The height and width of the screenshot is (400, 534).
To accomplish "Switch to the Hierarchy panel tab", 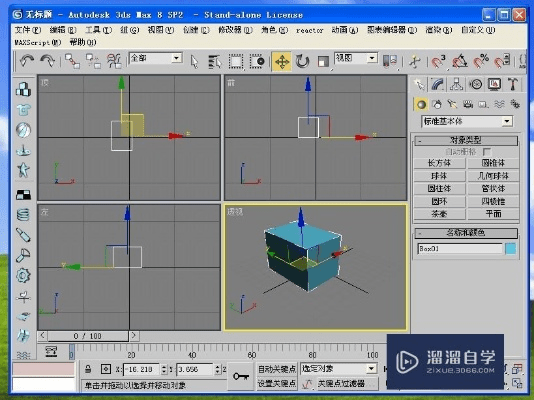I will click(456, 84).
